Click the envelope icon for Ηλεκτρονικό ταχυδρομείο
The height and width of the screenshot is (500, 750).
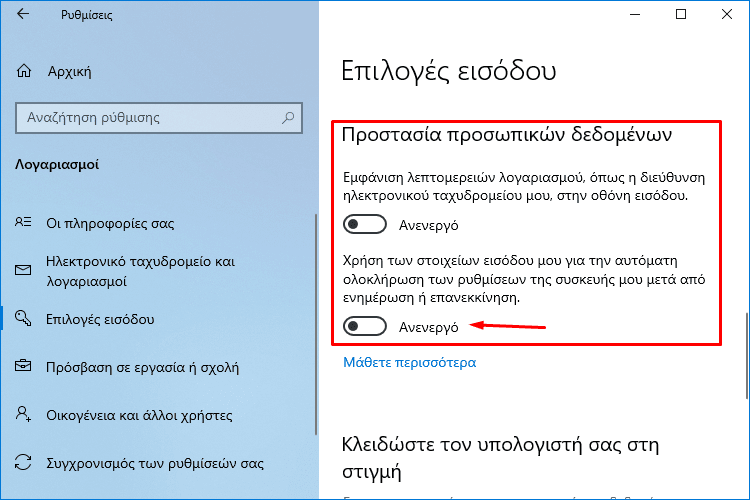[x=23, y=270]
